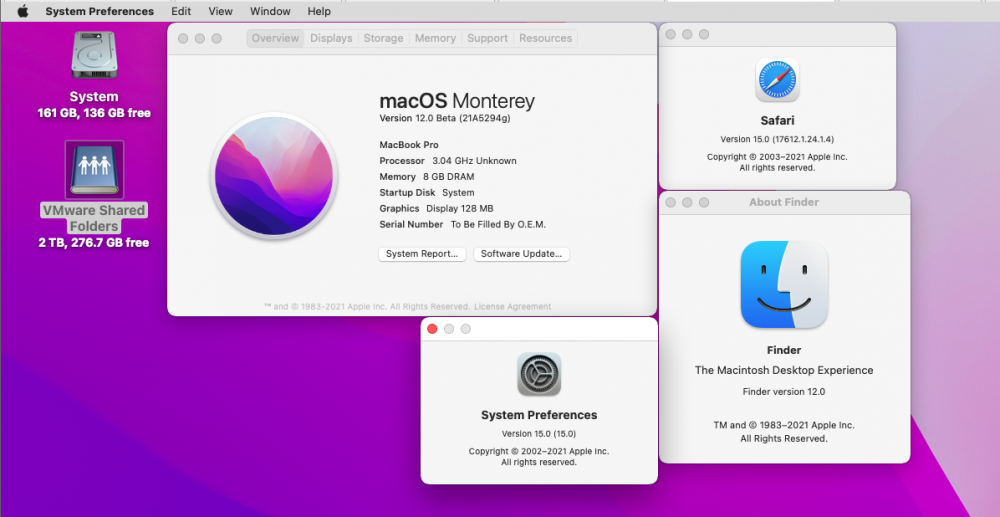Open the System Preferences menu bar item

pos(99,11)
